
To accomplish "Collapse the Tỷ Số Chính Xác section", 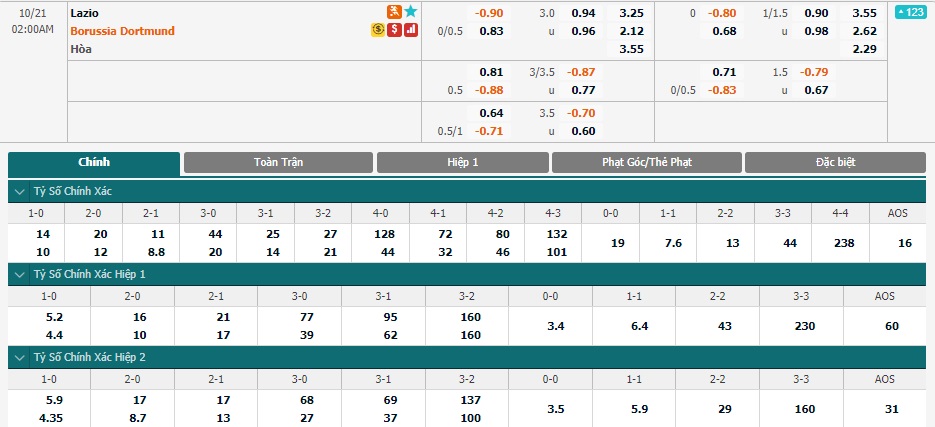I will click(20, 192).
